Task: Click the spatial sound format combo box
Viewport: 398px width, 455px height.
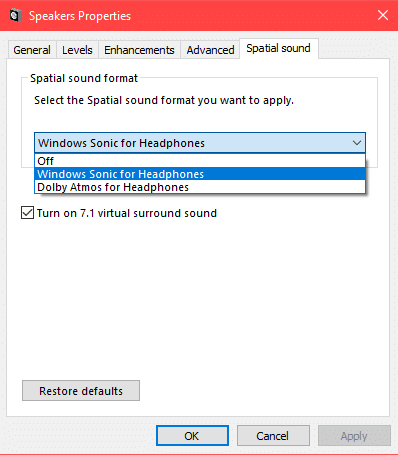Action: (x=200, y=143)
